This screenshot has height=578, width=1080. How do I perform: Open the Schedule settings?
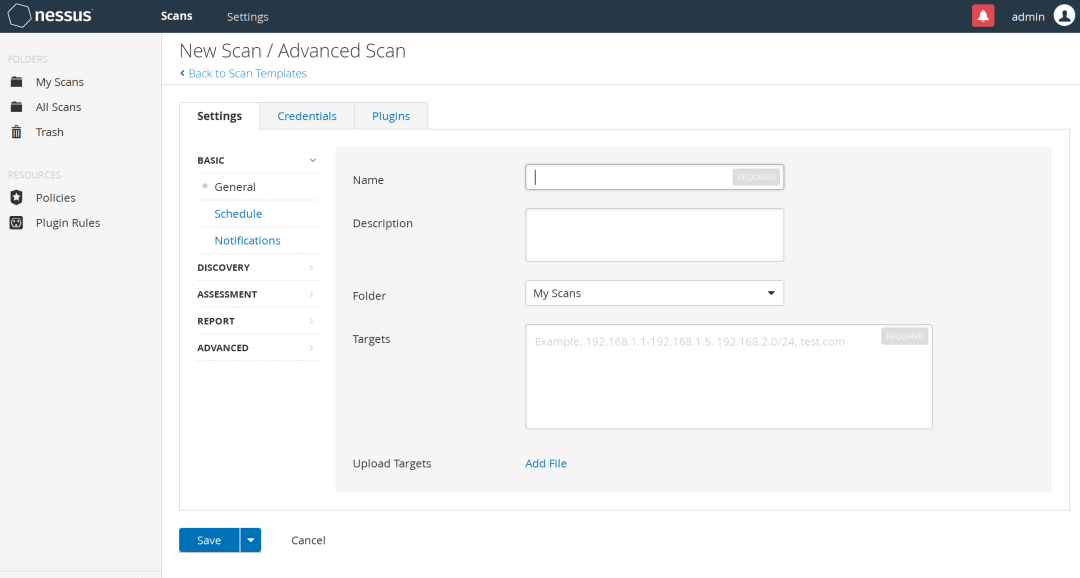click(x=238, y=214)
